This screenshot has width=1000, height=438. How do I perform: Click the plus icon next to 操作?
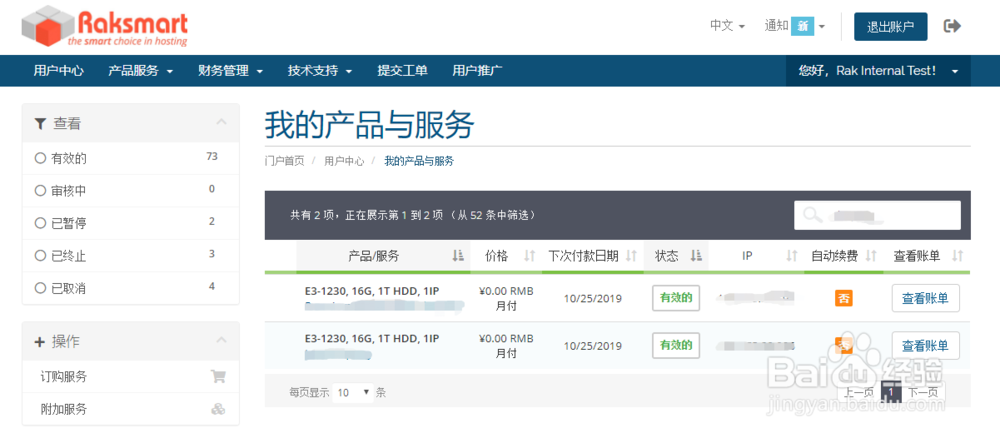coord(40,342)
